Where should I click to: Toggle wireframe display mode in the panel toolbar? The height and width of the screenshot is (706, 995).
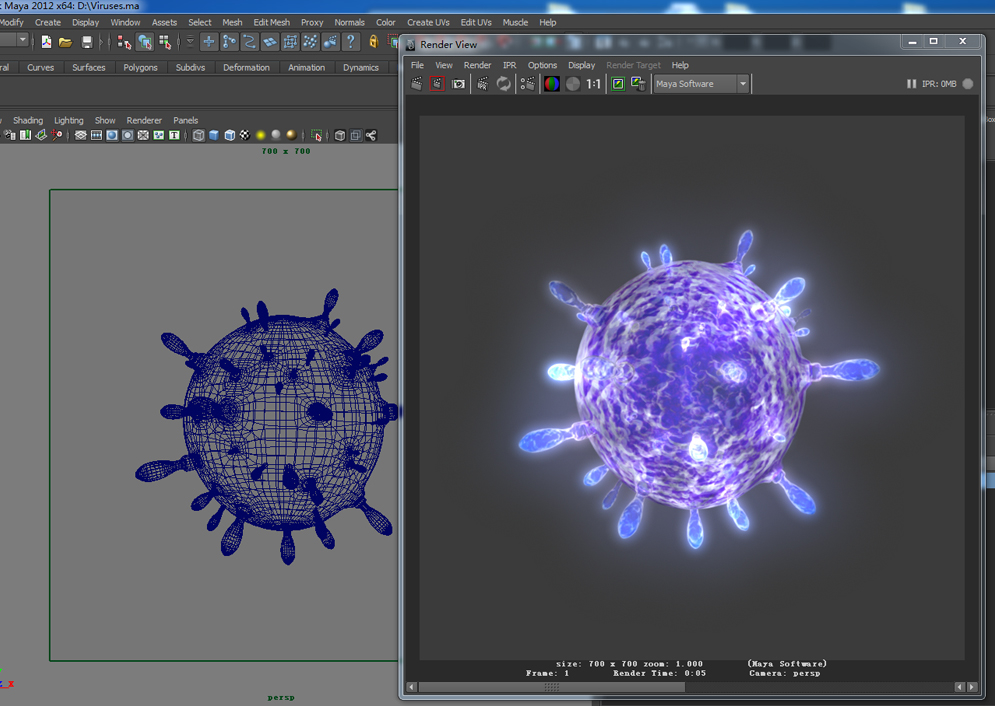coord(198,134)
